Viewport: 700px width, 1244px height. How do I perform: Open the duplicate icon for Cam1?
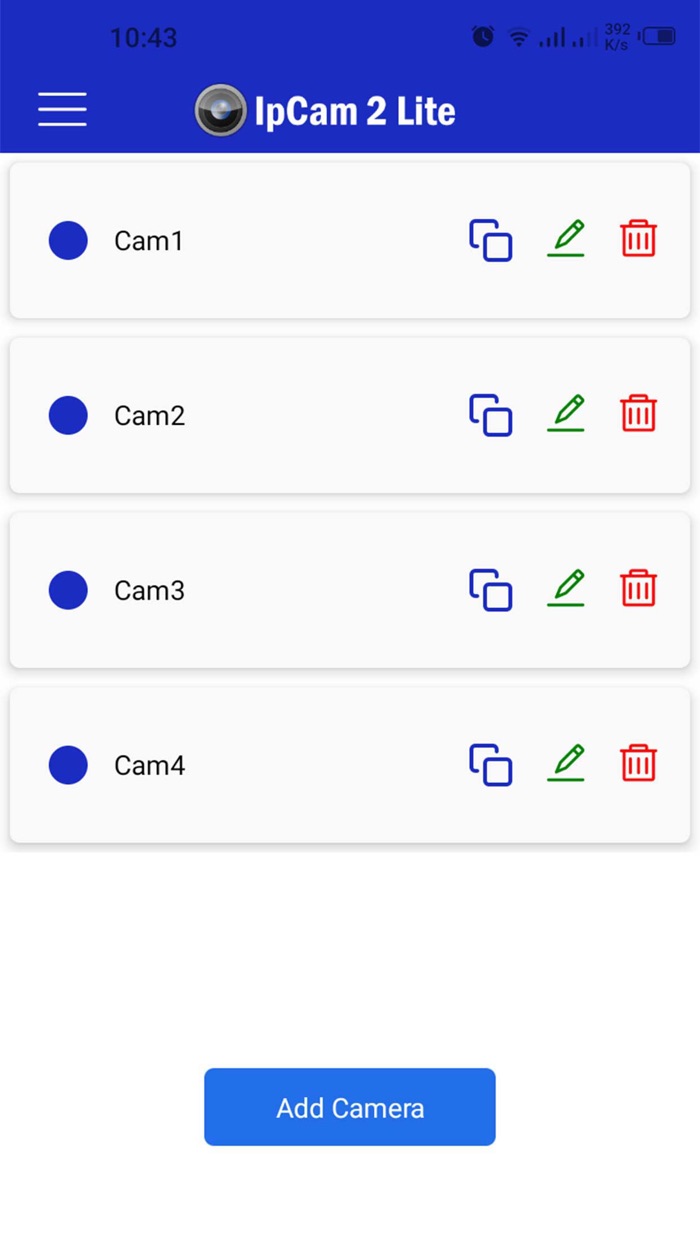pos(489,240)
